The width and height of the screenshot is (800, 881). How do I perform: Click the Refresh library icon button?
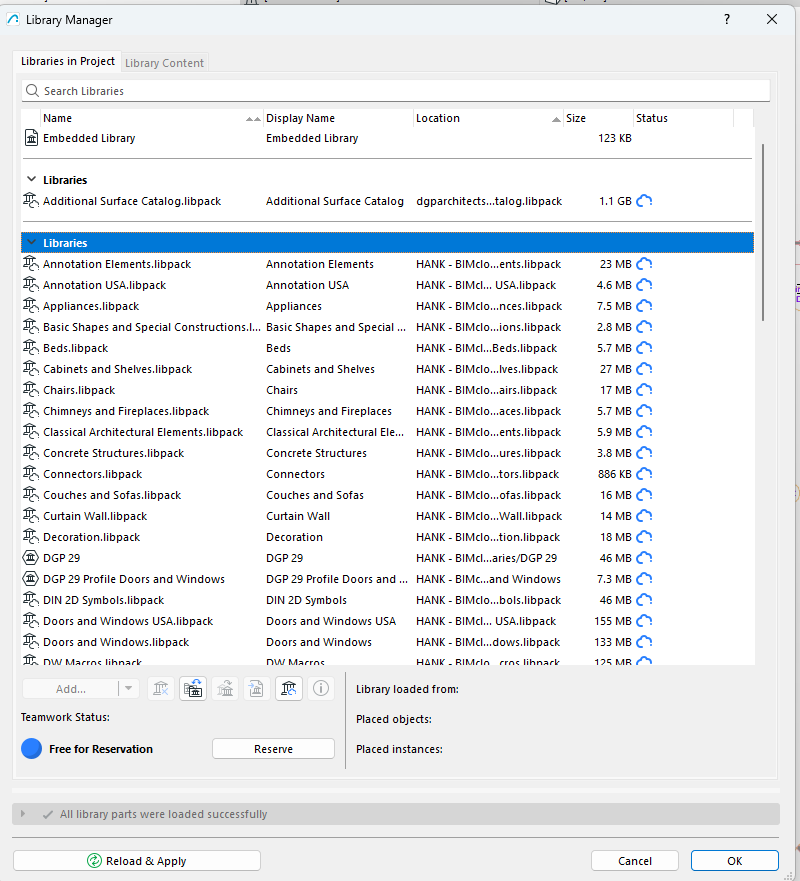tap(225, 688)
